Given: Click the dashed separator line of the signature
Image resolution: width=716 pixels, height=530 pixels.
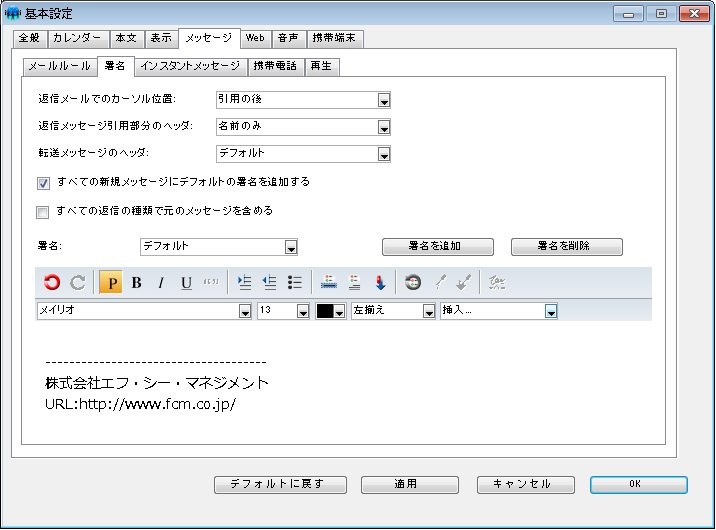Looking at the screenshot, I should pos(156,363).
